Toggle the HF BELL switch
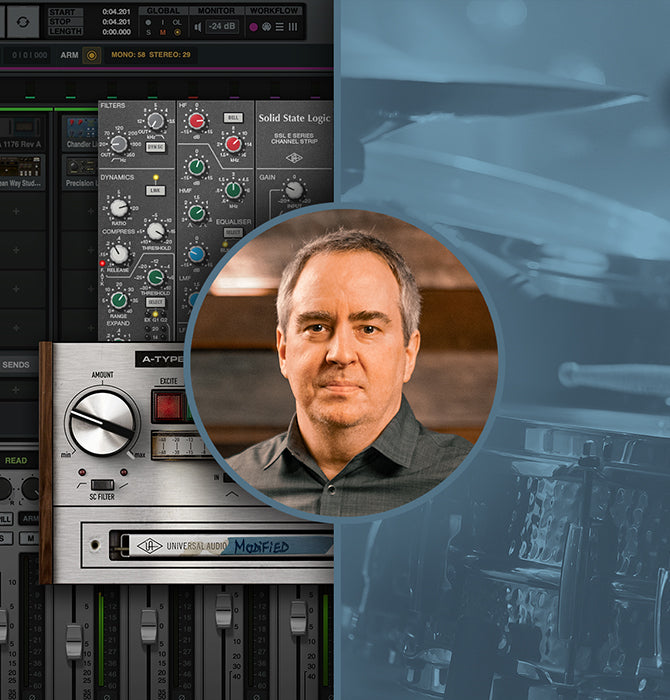 [x=233, y=117]
